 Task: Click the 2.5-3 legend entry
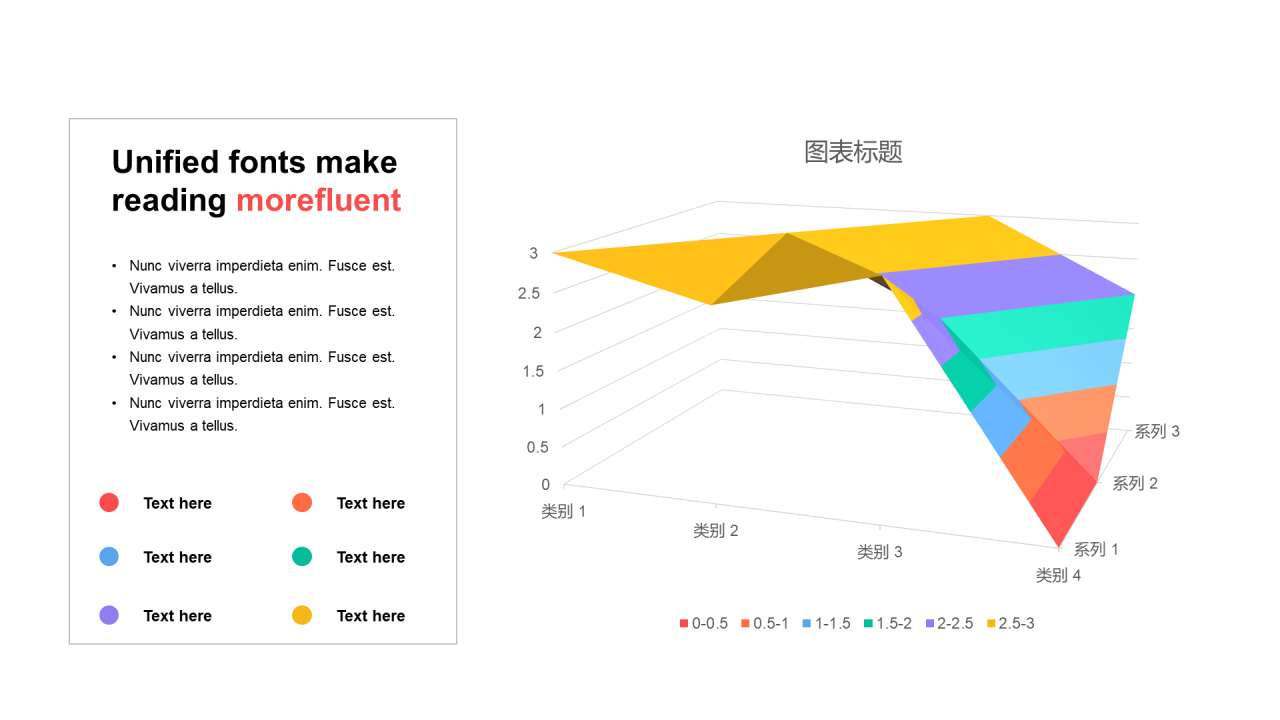tap(1011, 623)
